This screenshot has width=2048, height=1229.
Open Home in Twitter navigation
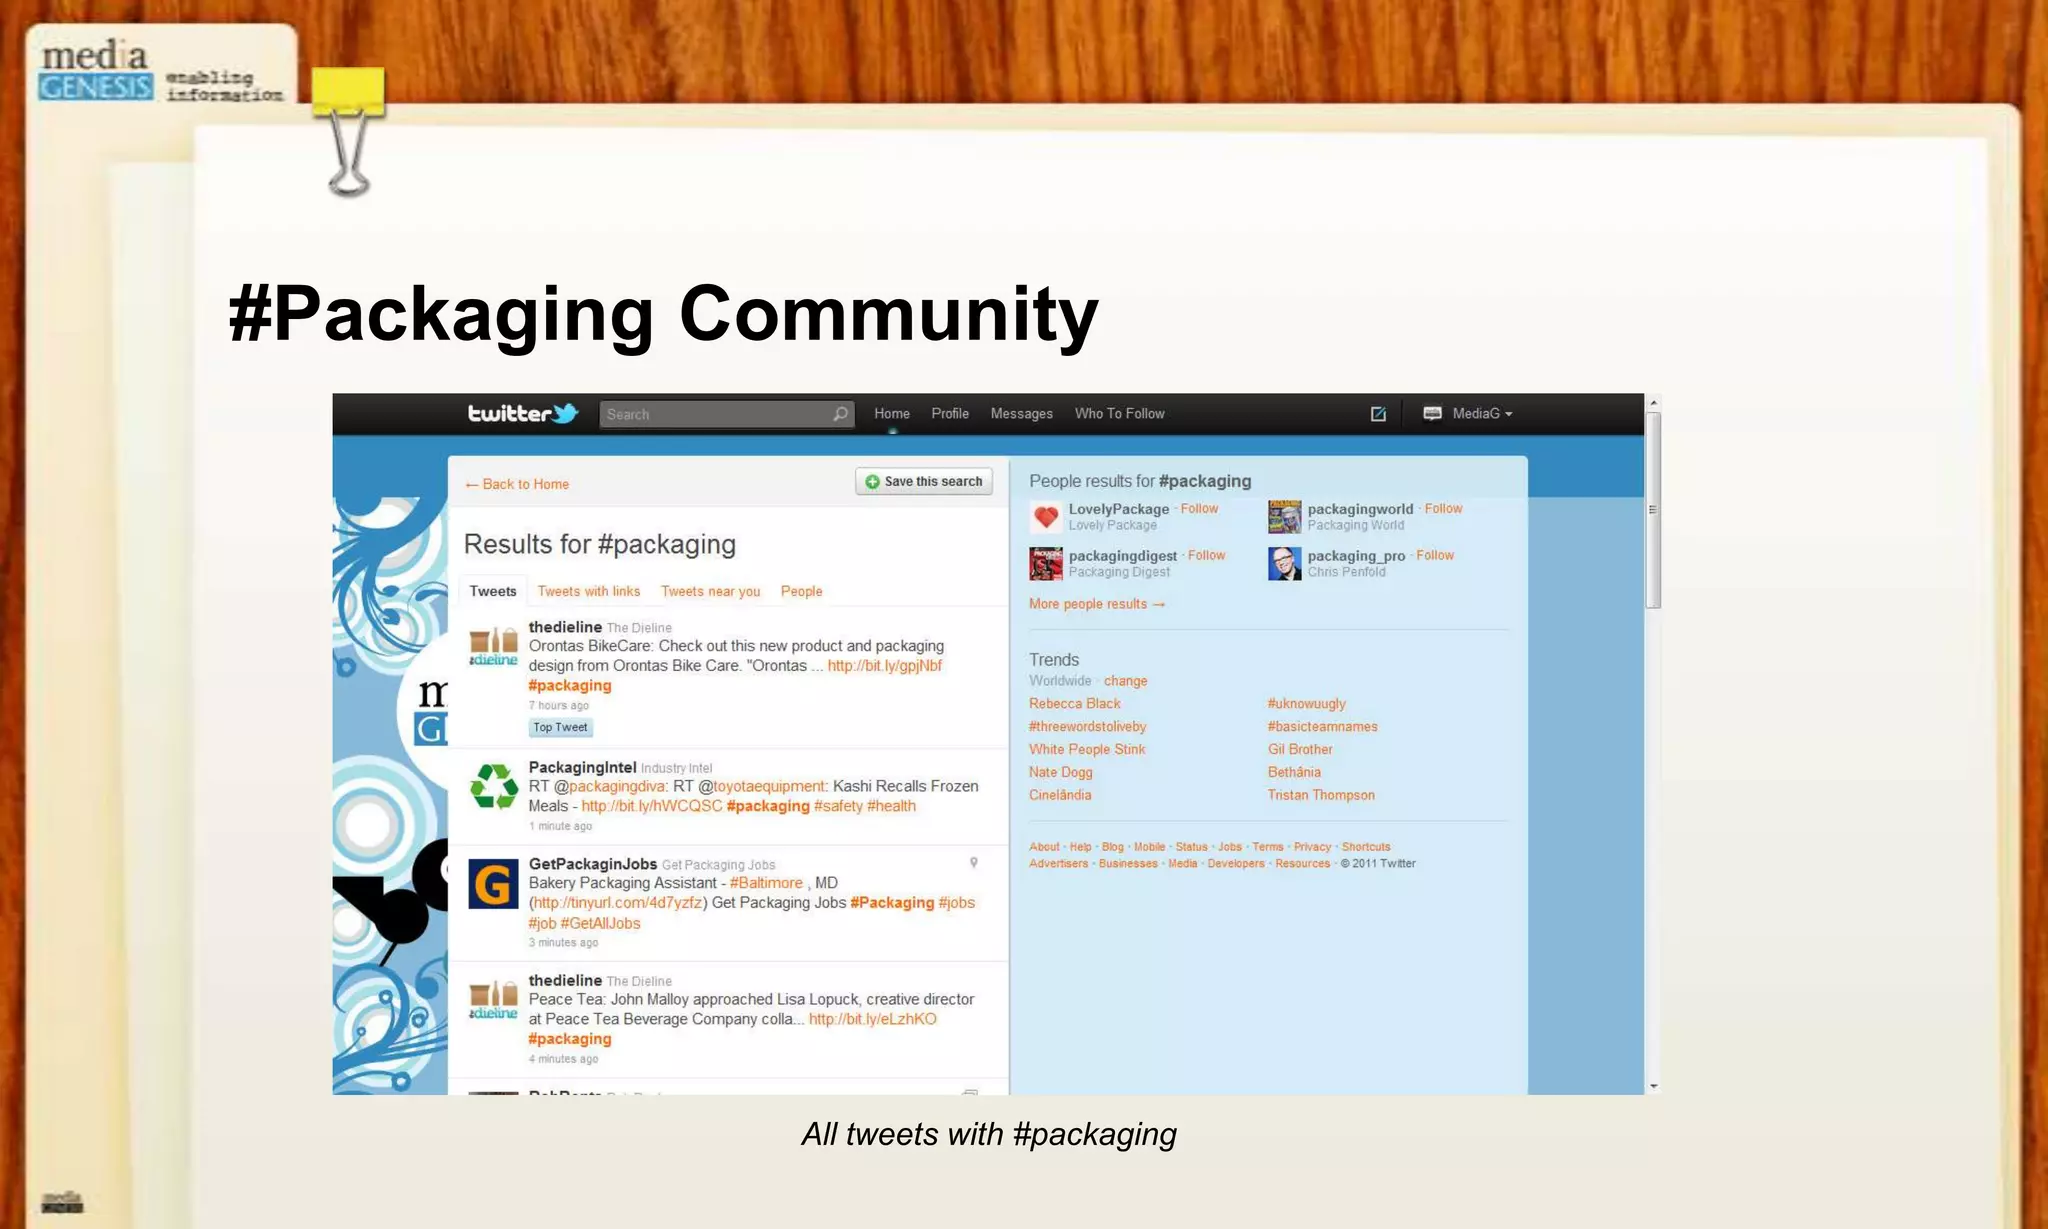tap(892, 414)
